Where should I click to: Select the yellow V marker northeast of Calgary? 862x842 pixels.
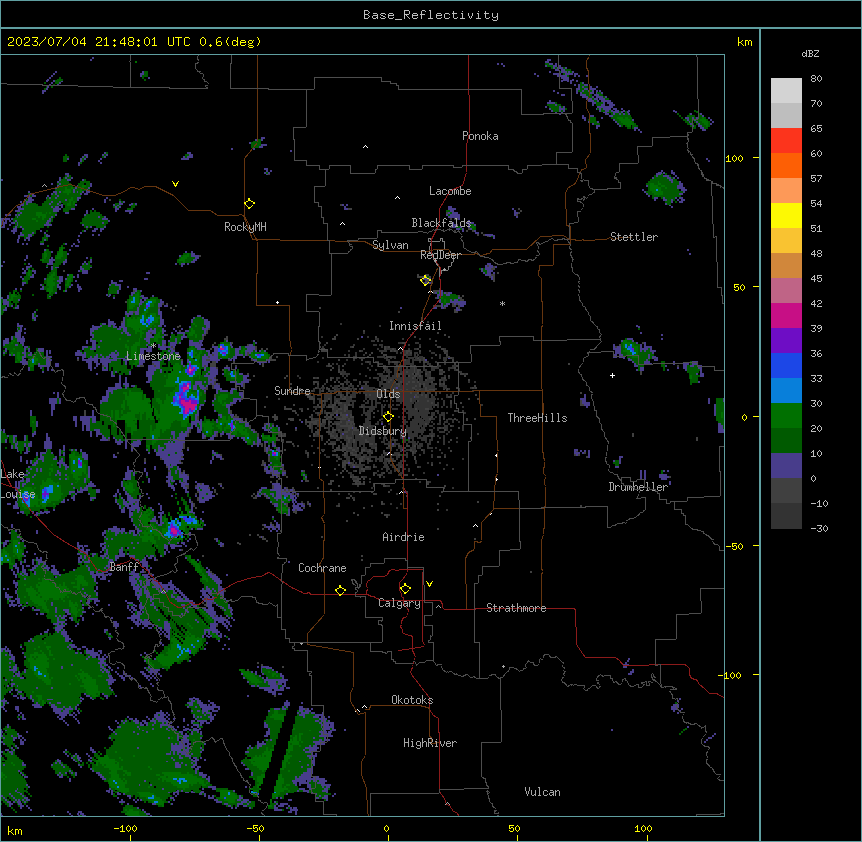click(x=429, y=584)
